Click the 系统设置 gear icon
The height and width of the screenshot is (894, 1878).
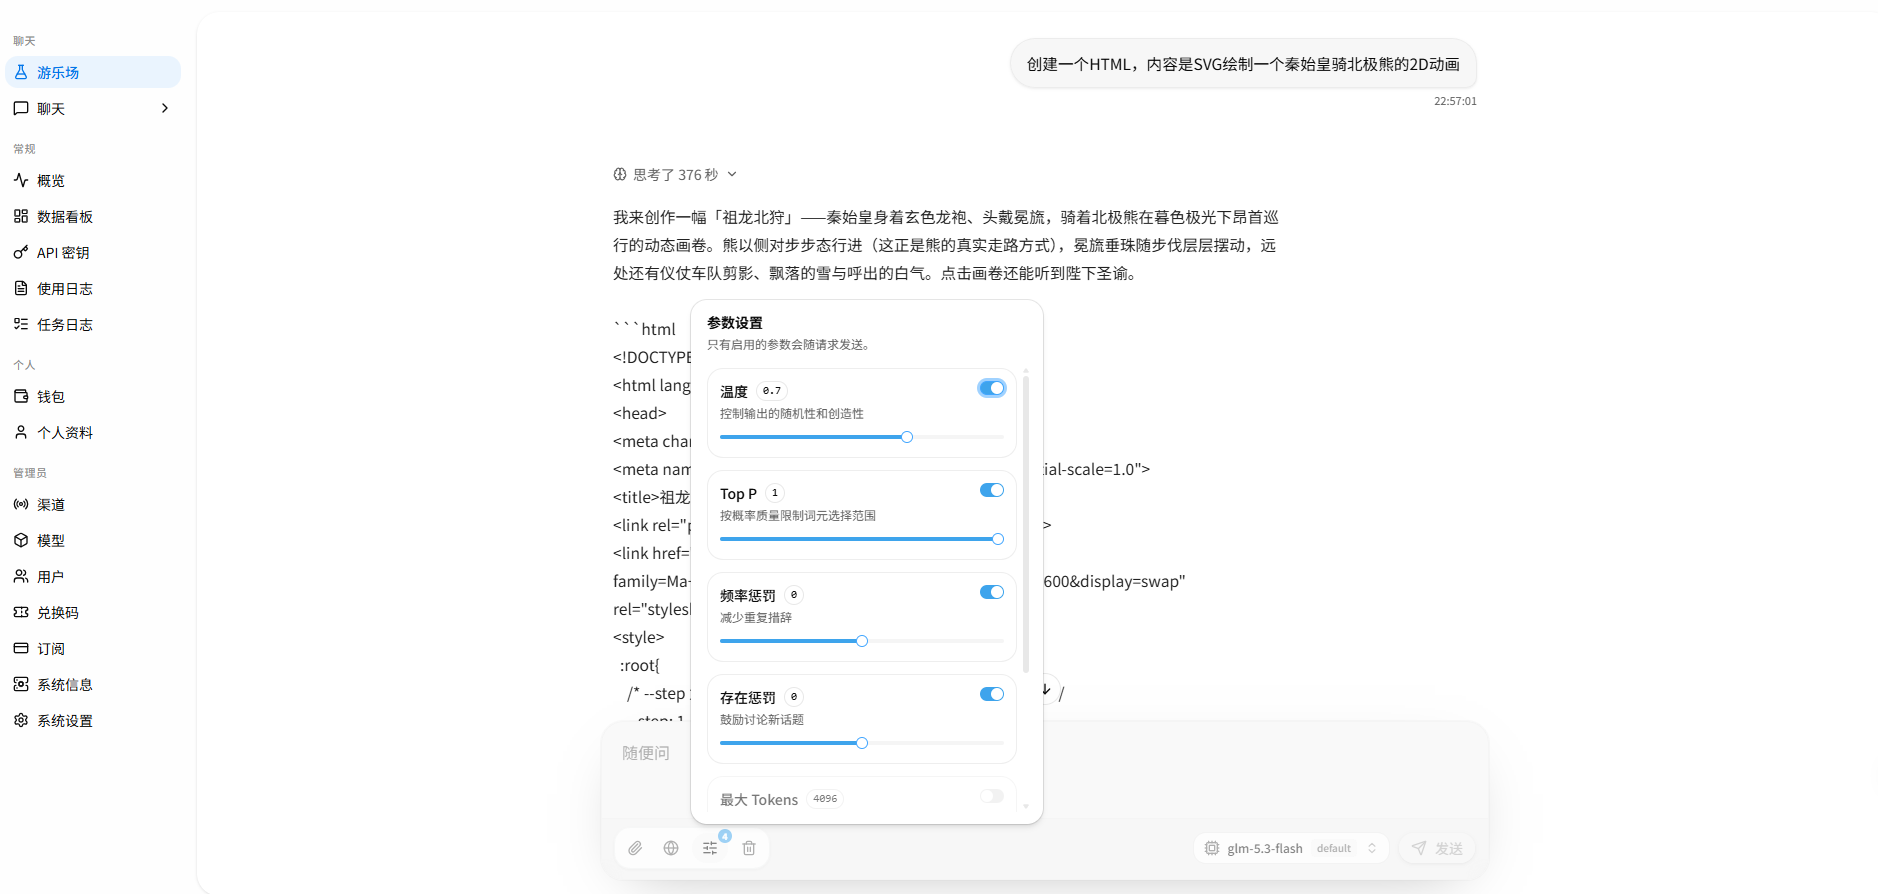21,720
